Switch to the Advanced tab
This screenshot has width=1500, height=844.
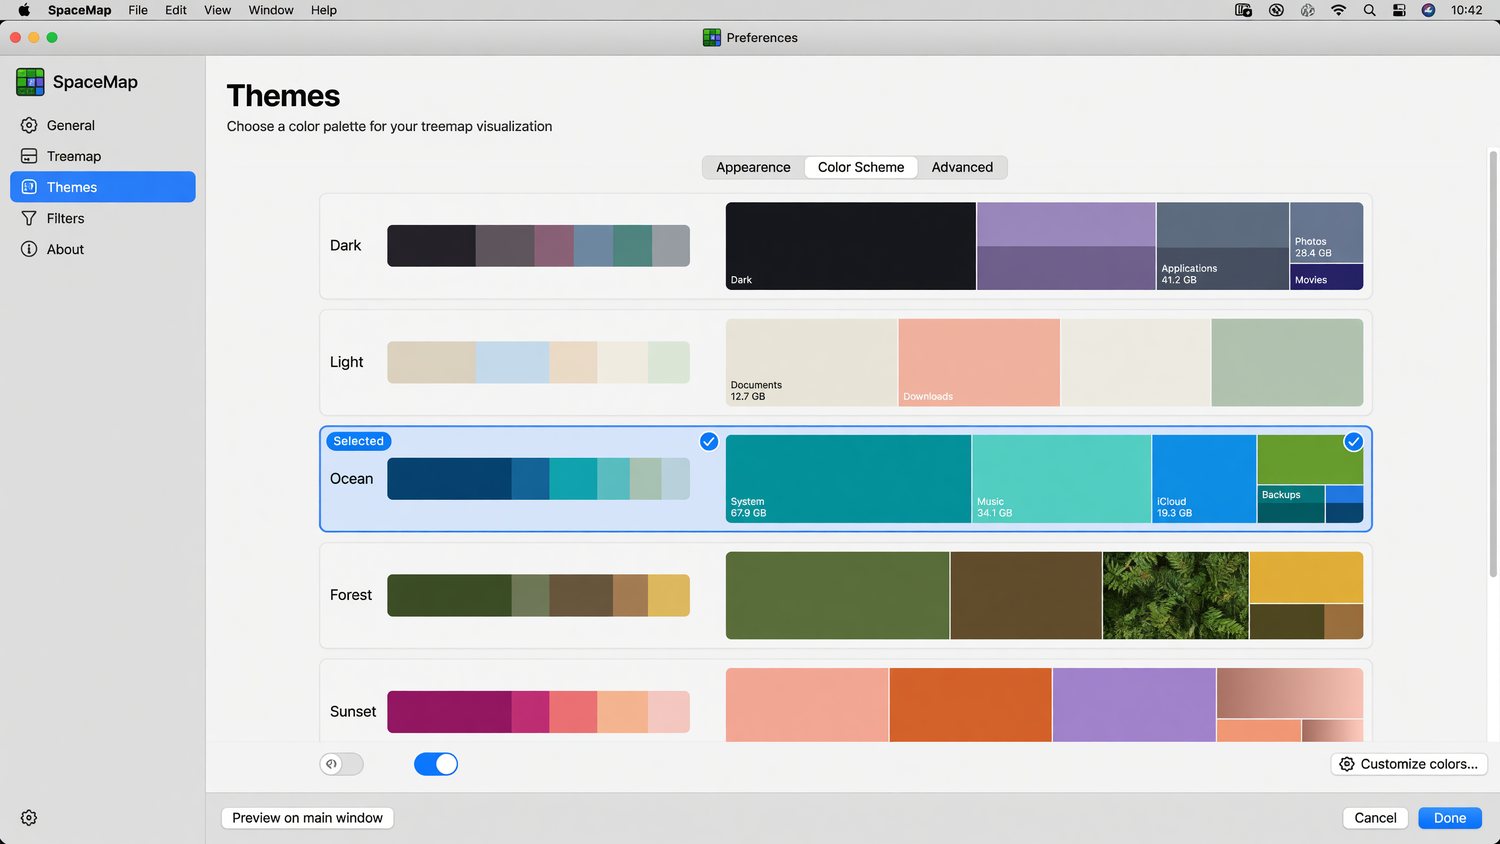pyautogui.click(x=962, y=167)
